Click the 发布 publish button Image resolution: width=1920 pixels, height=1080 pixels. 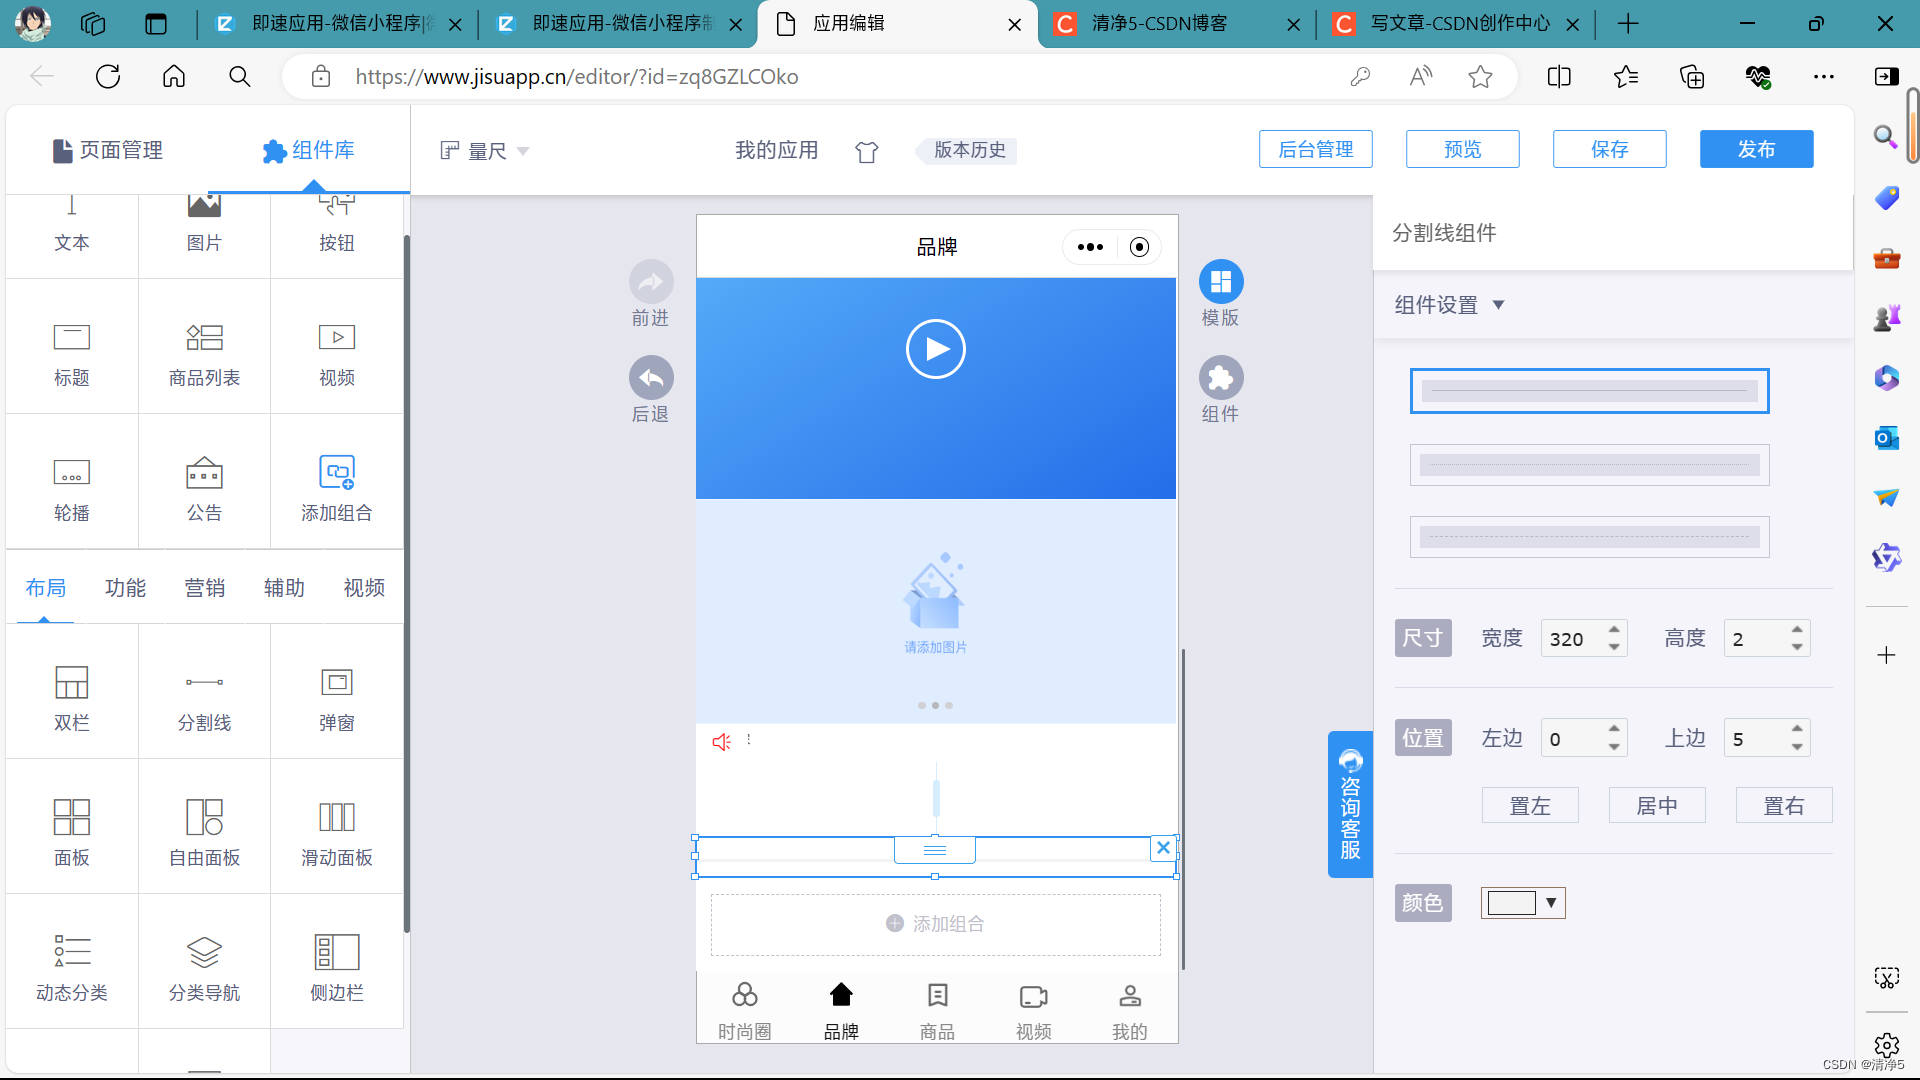[x=1756, y=149]
